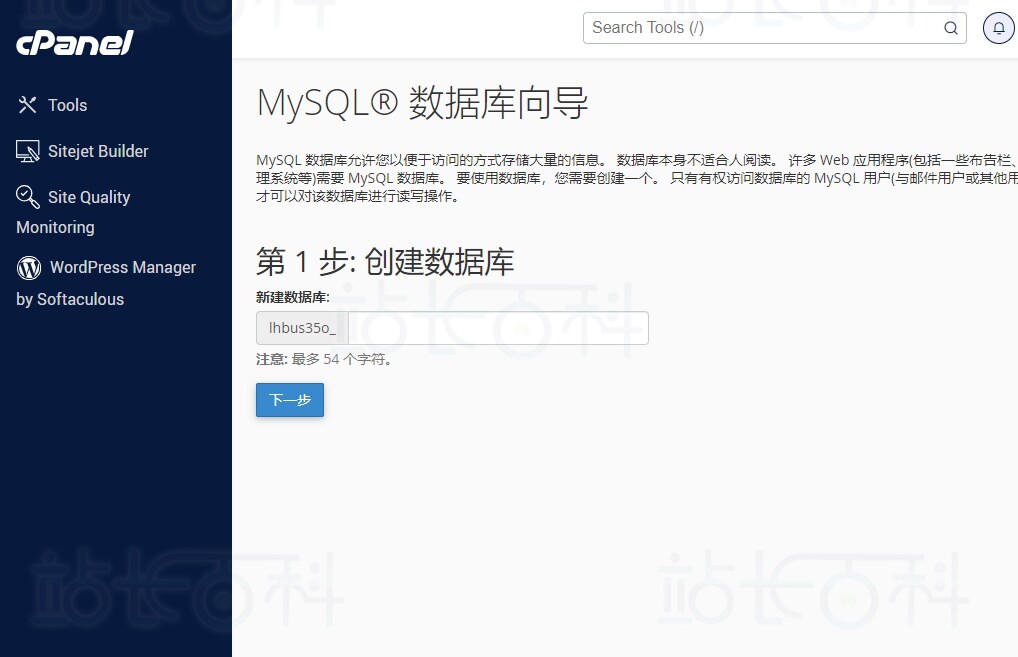
Task: Click the 第 1 步: 创建数据库 heading
Action: coord(385,262)
